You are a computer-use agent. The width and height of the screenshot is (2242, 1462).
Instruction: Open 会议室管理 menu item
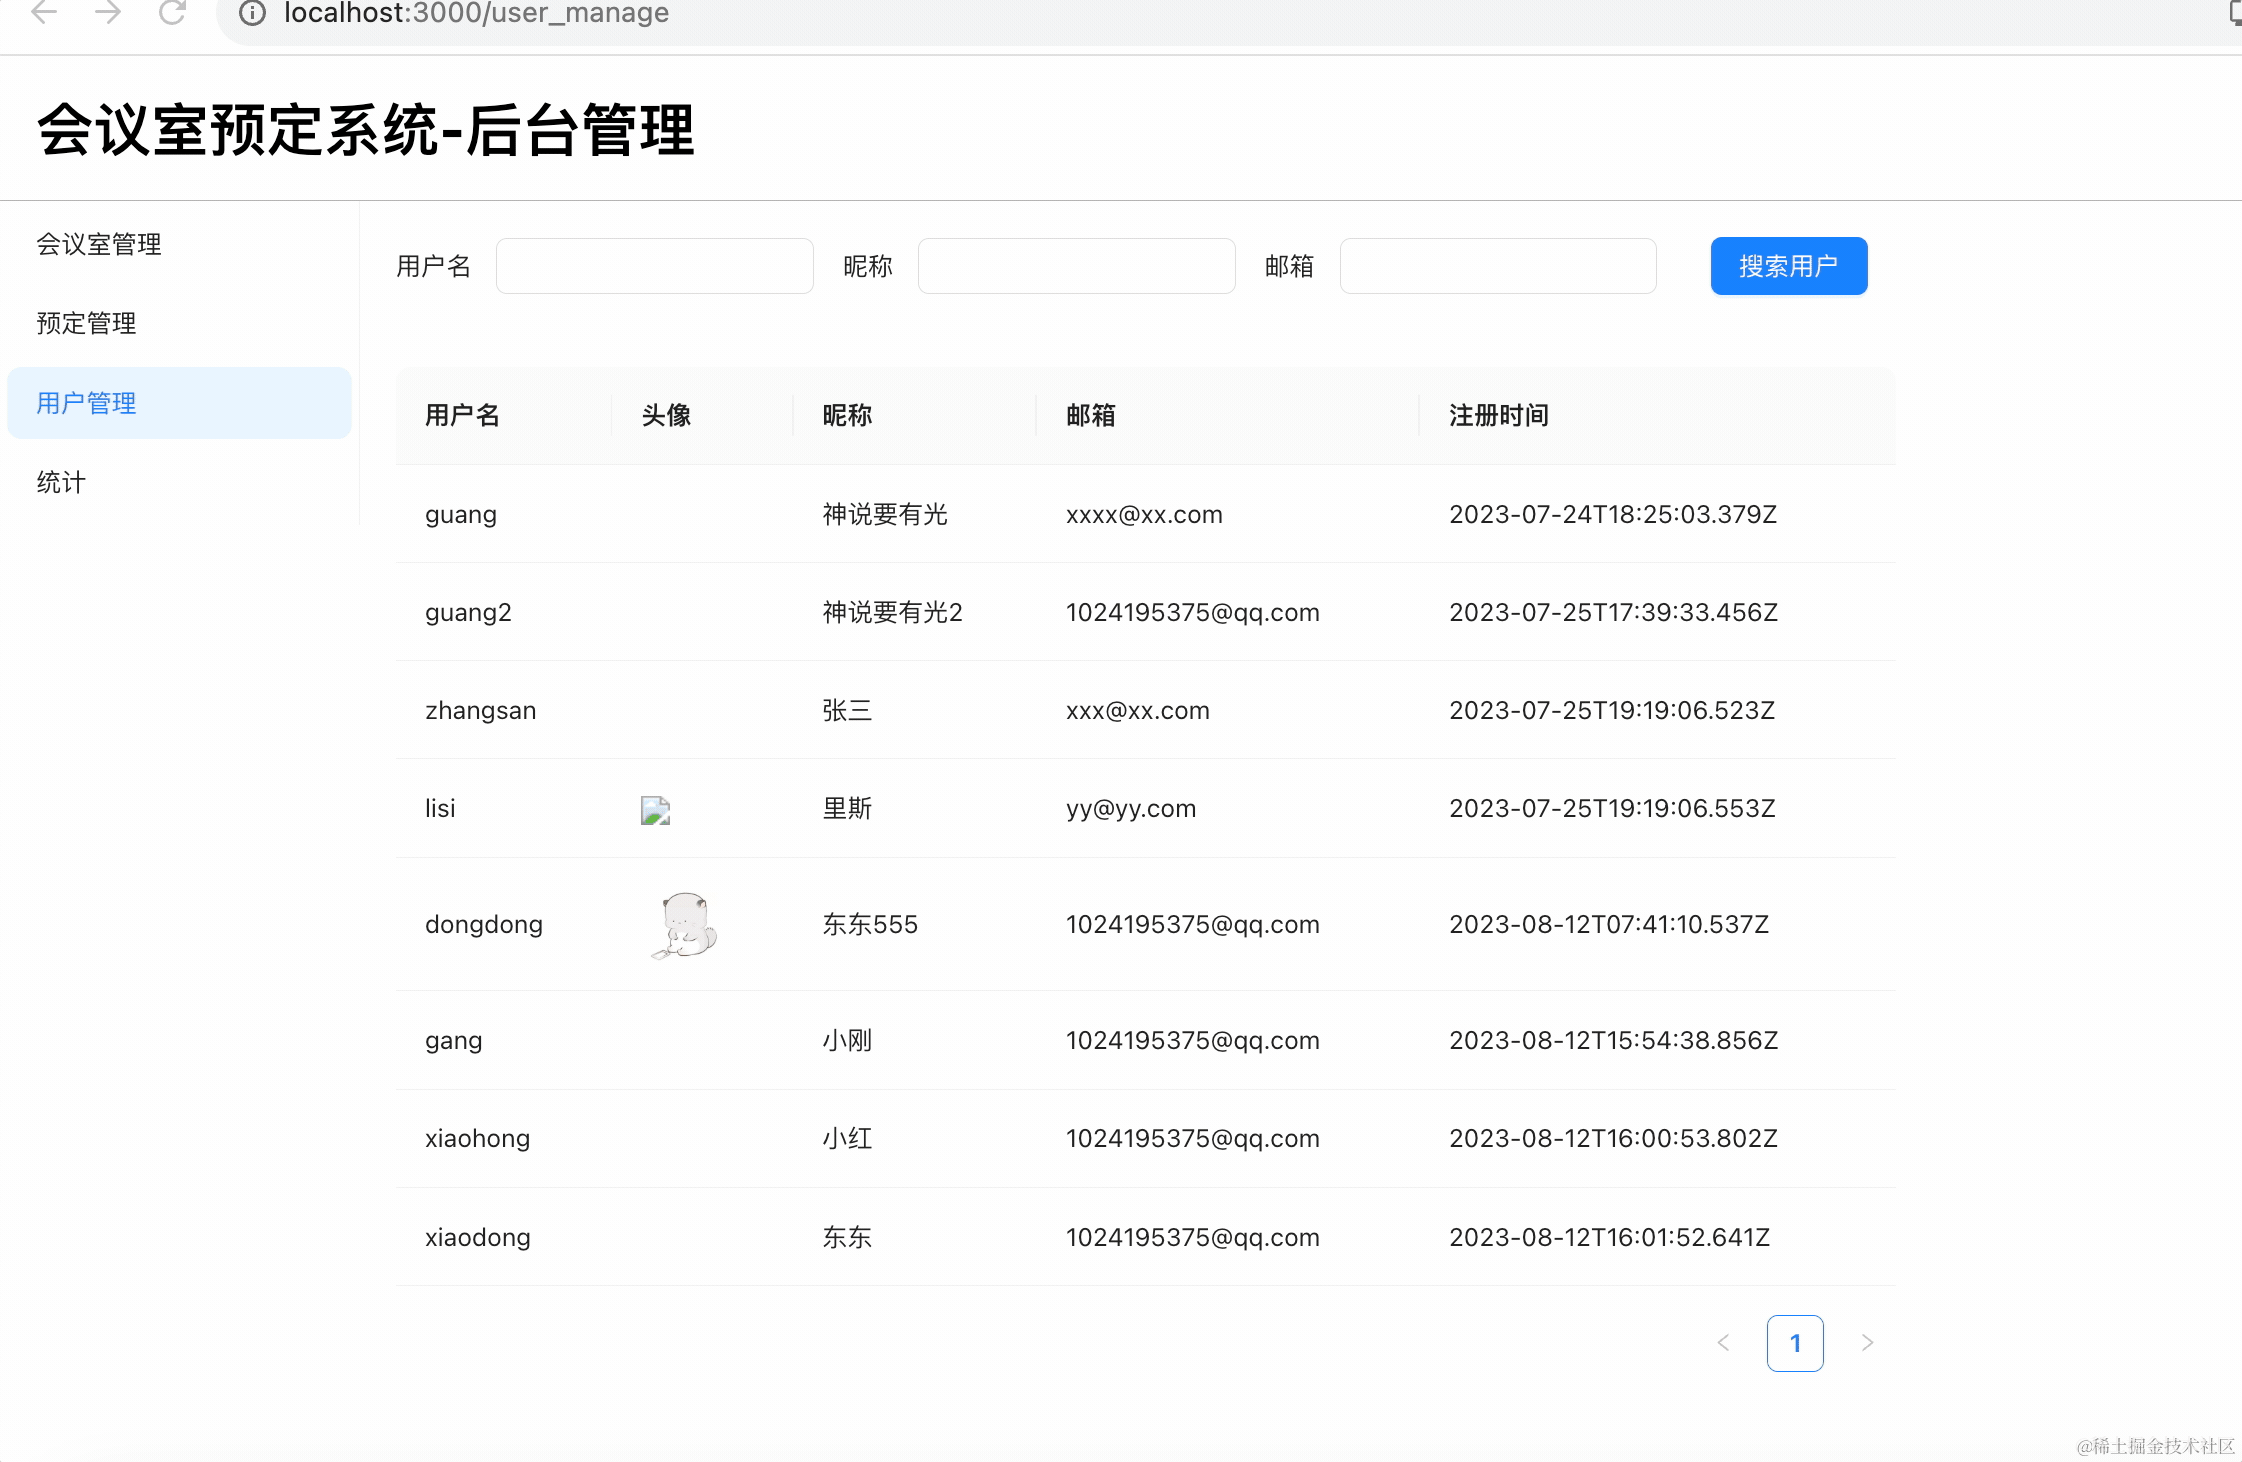tap(99, 244)
